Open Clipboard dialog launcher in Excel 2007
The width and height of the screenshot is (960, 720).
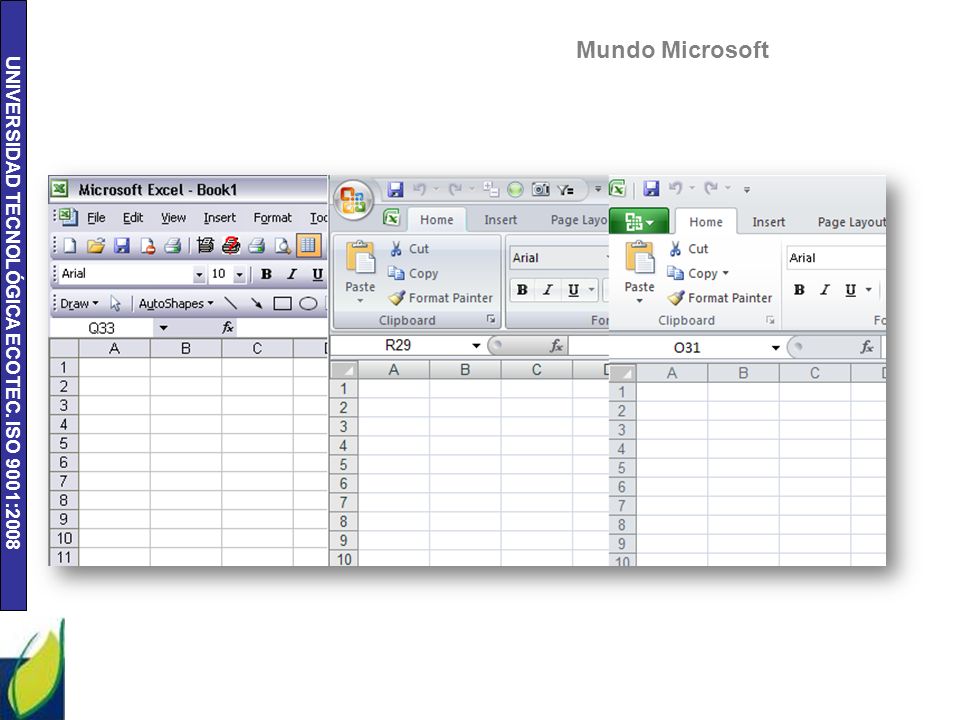point(490,319)
